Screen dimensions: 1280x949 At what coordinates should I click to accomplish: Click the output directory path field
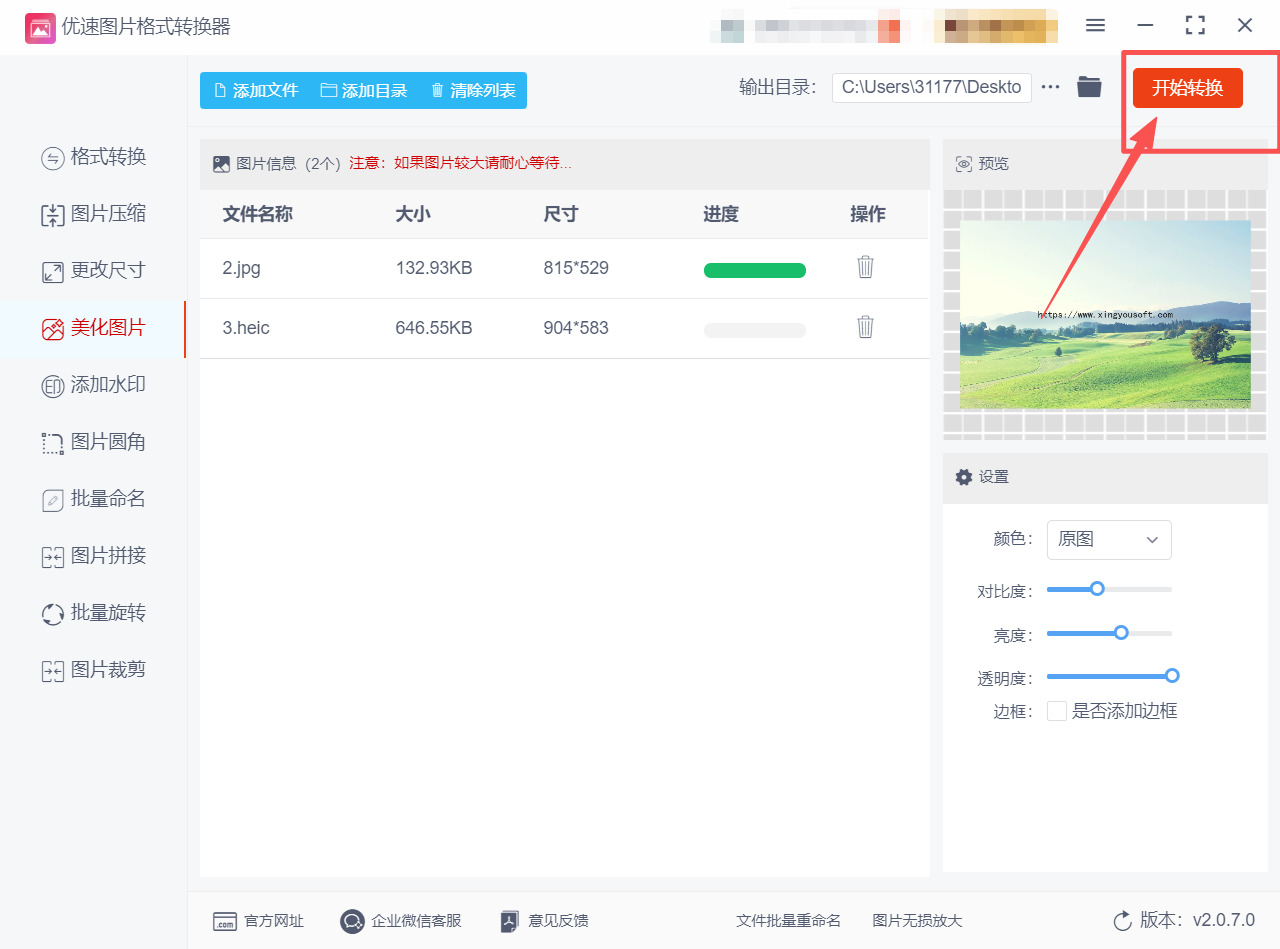(x=931, y=87)
